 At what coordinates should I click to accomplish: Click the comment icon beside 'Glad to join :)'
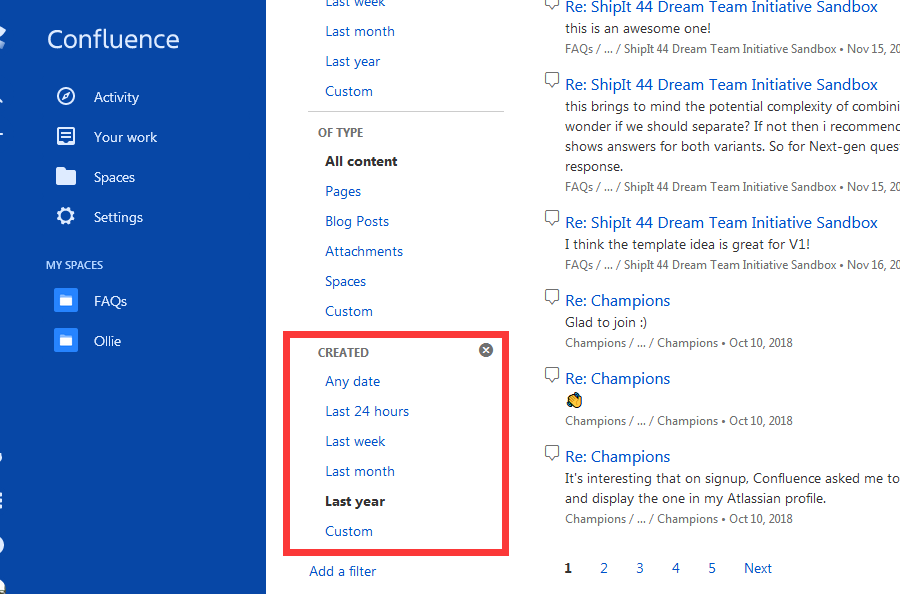click(552, 297)
